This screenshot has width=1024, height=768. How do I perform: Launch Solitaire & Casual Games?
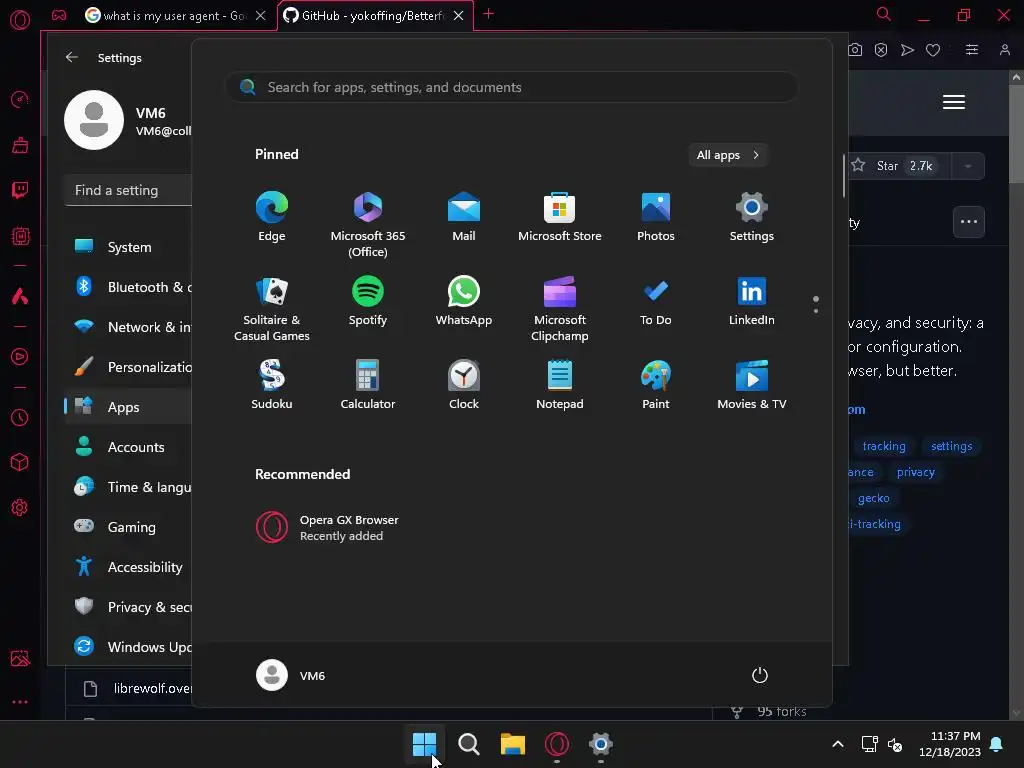pos(272,308)
